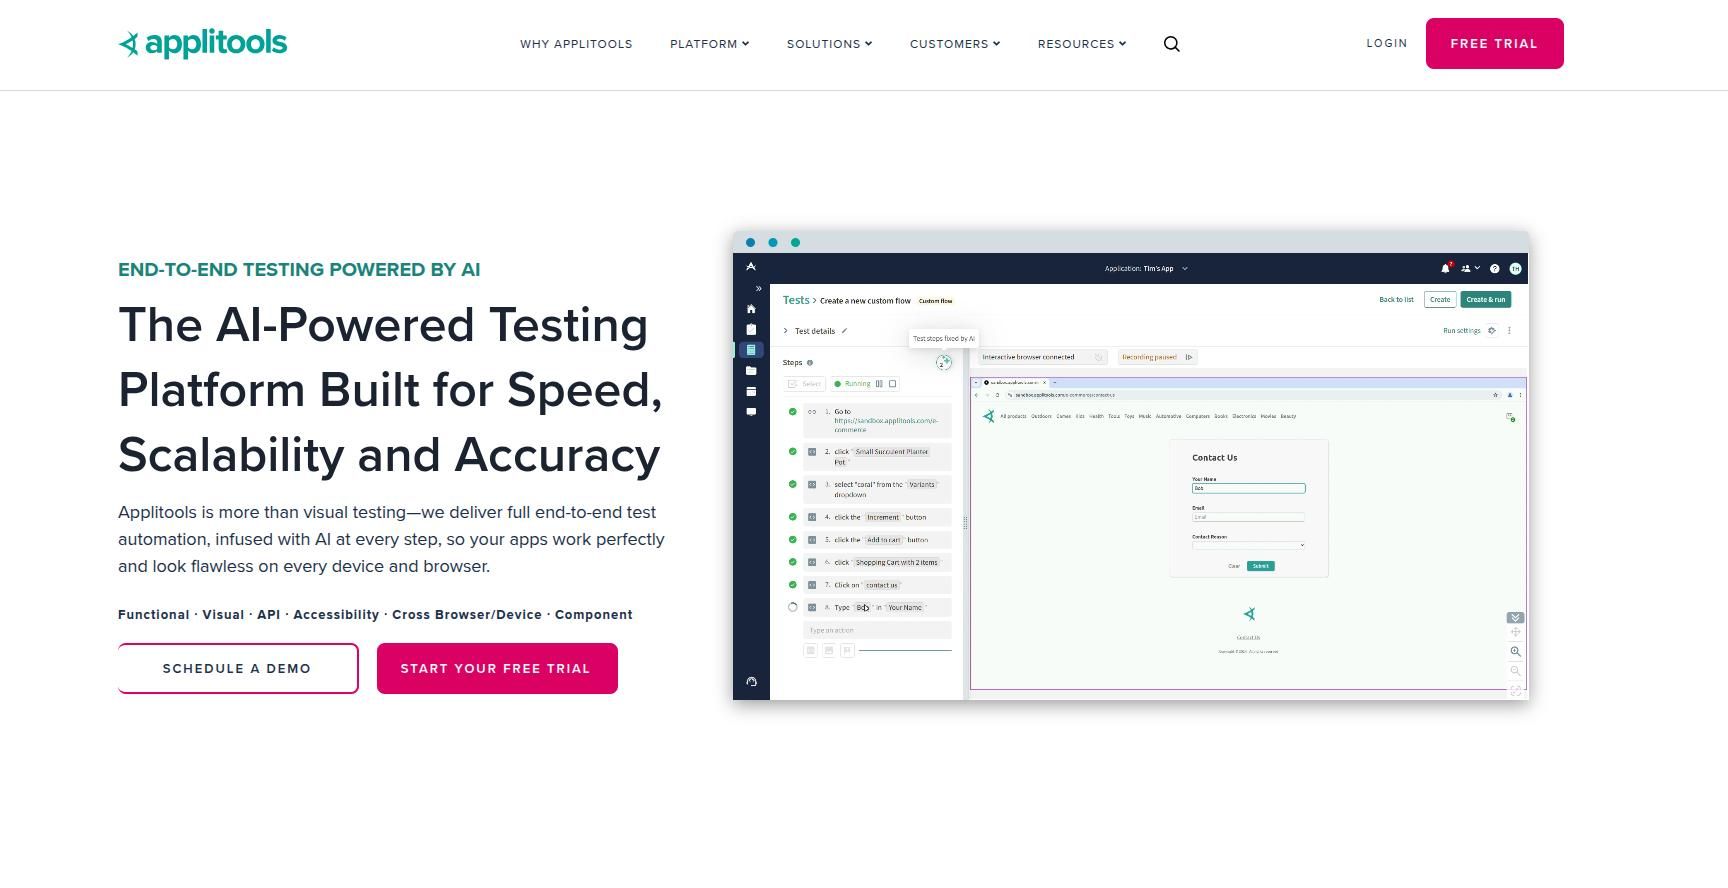Click the AI fixed steps badge icon

943,363
